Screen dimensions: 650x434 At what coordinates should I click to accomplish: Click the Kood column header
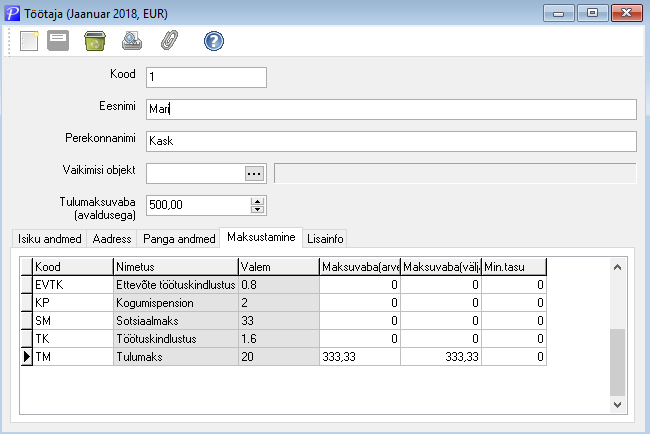pyautogui.click(x=73, y=267)
